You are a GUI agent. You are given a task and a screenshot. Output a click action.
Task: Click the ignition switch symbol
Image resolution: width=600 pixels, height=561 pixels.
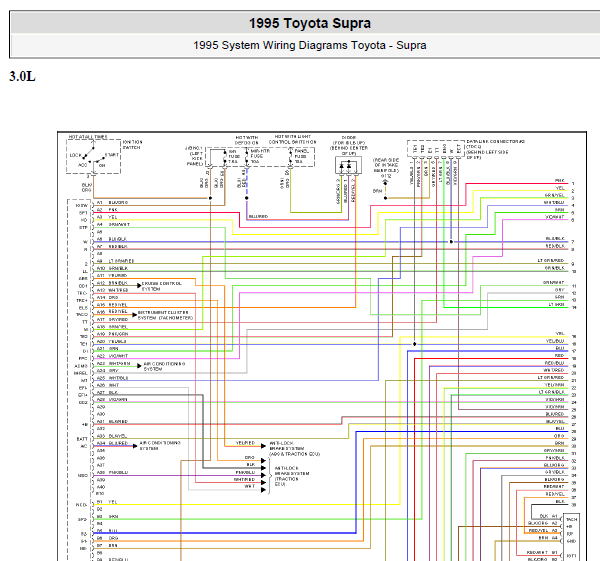coord(93,157)
